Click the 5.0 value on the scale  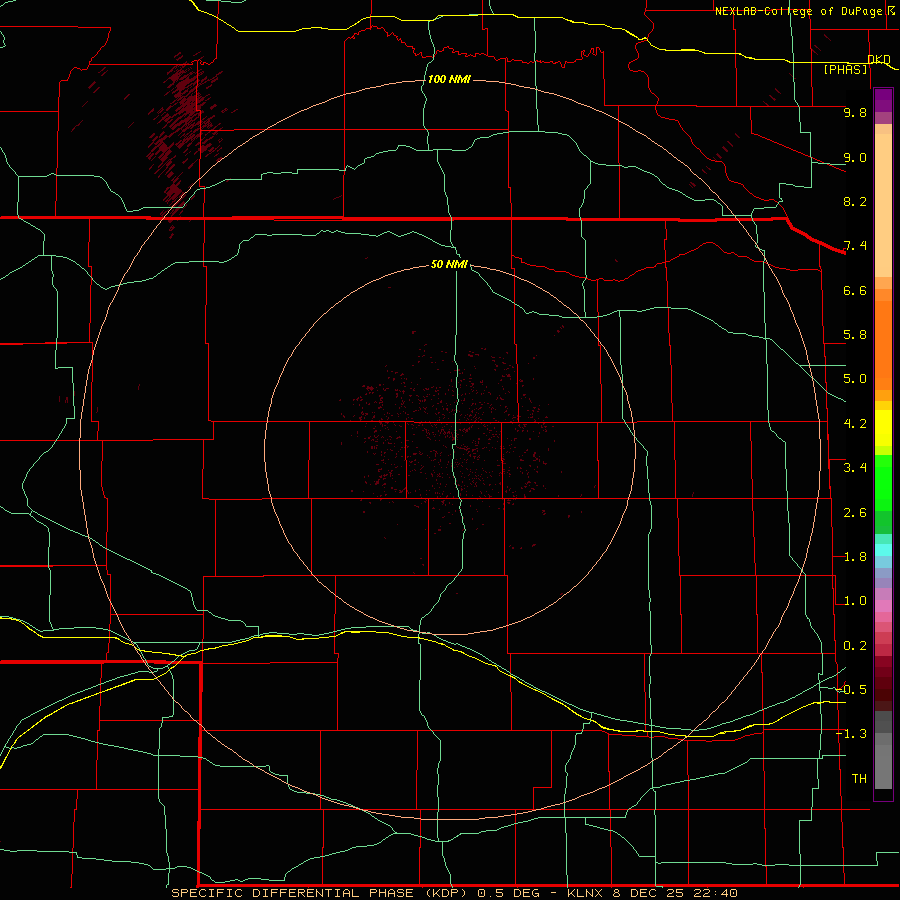click(x=855, y=379)
